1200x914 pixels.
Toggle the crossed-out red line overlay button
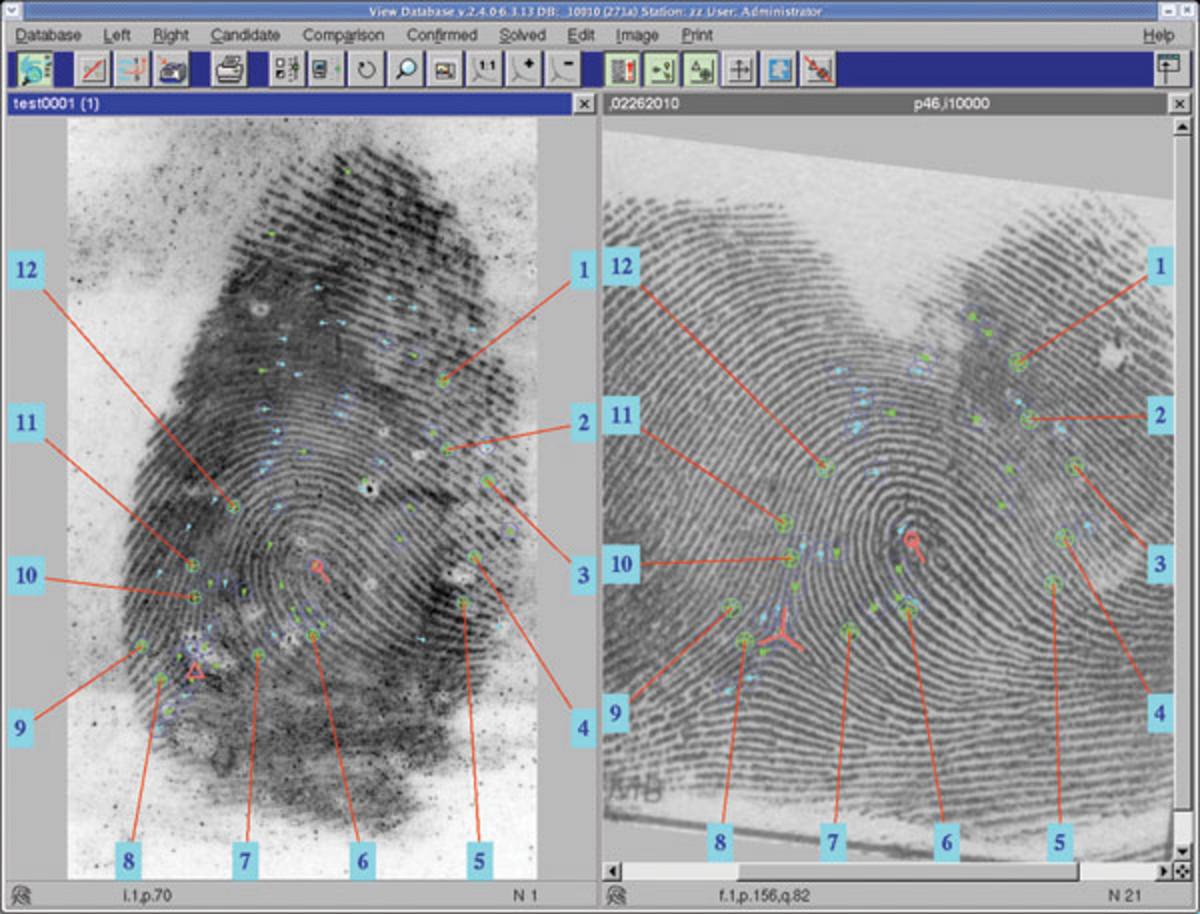click(819, 71)
